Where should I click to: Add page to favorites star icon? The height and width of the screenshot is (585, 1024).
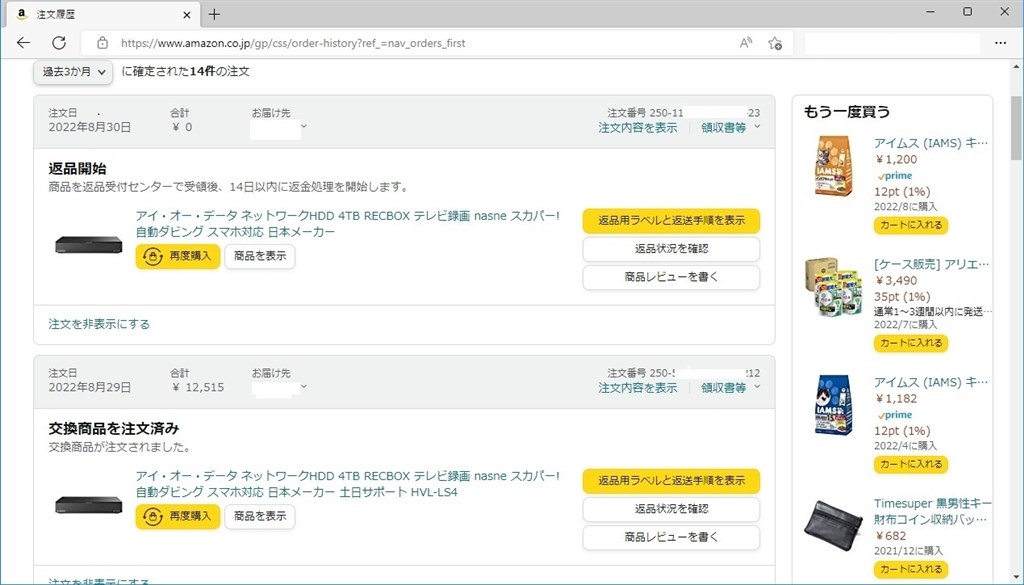pyautogui.click(x=775, y=43)
